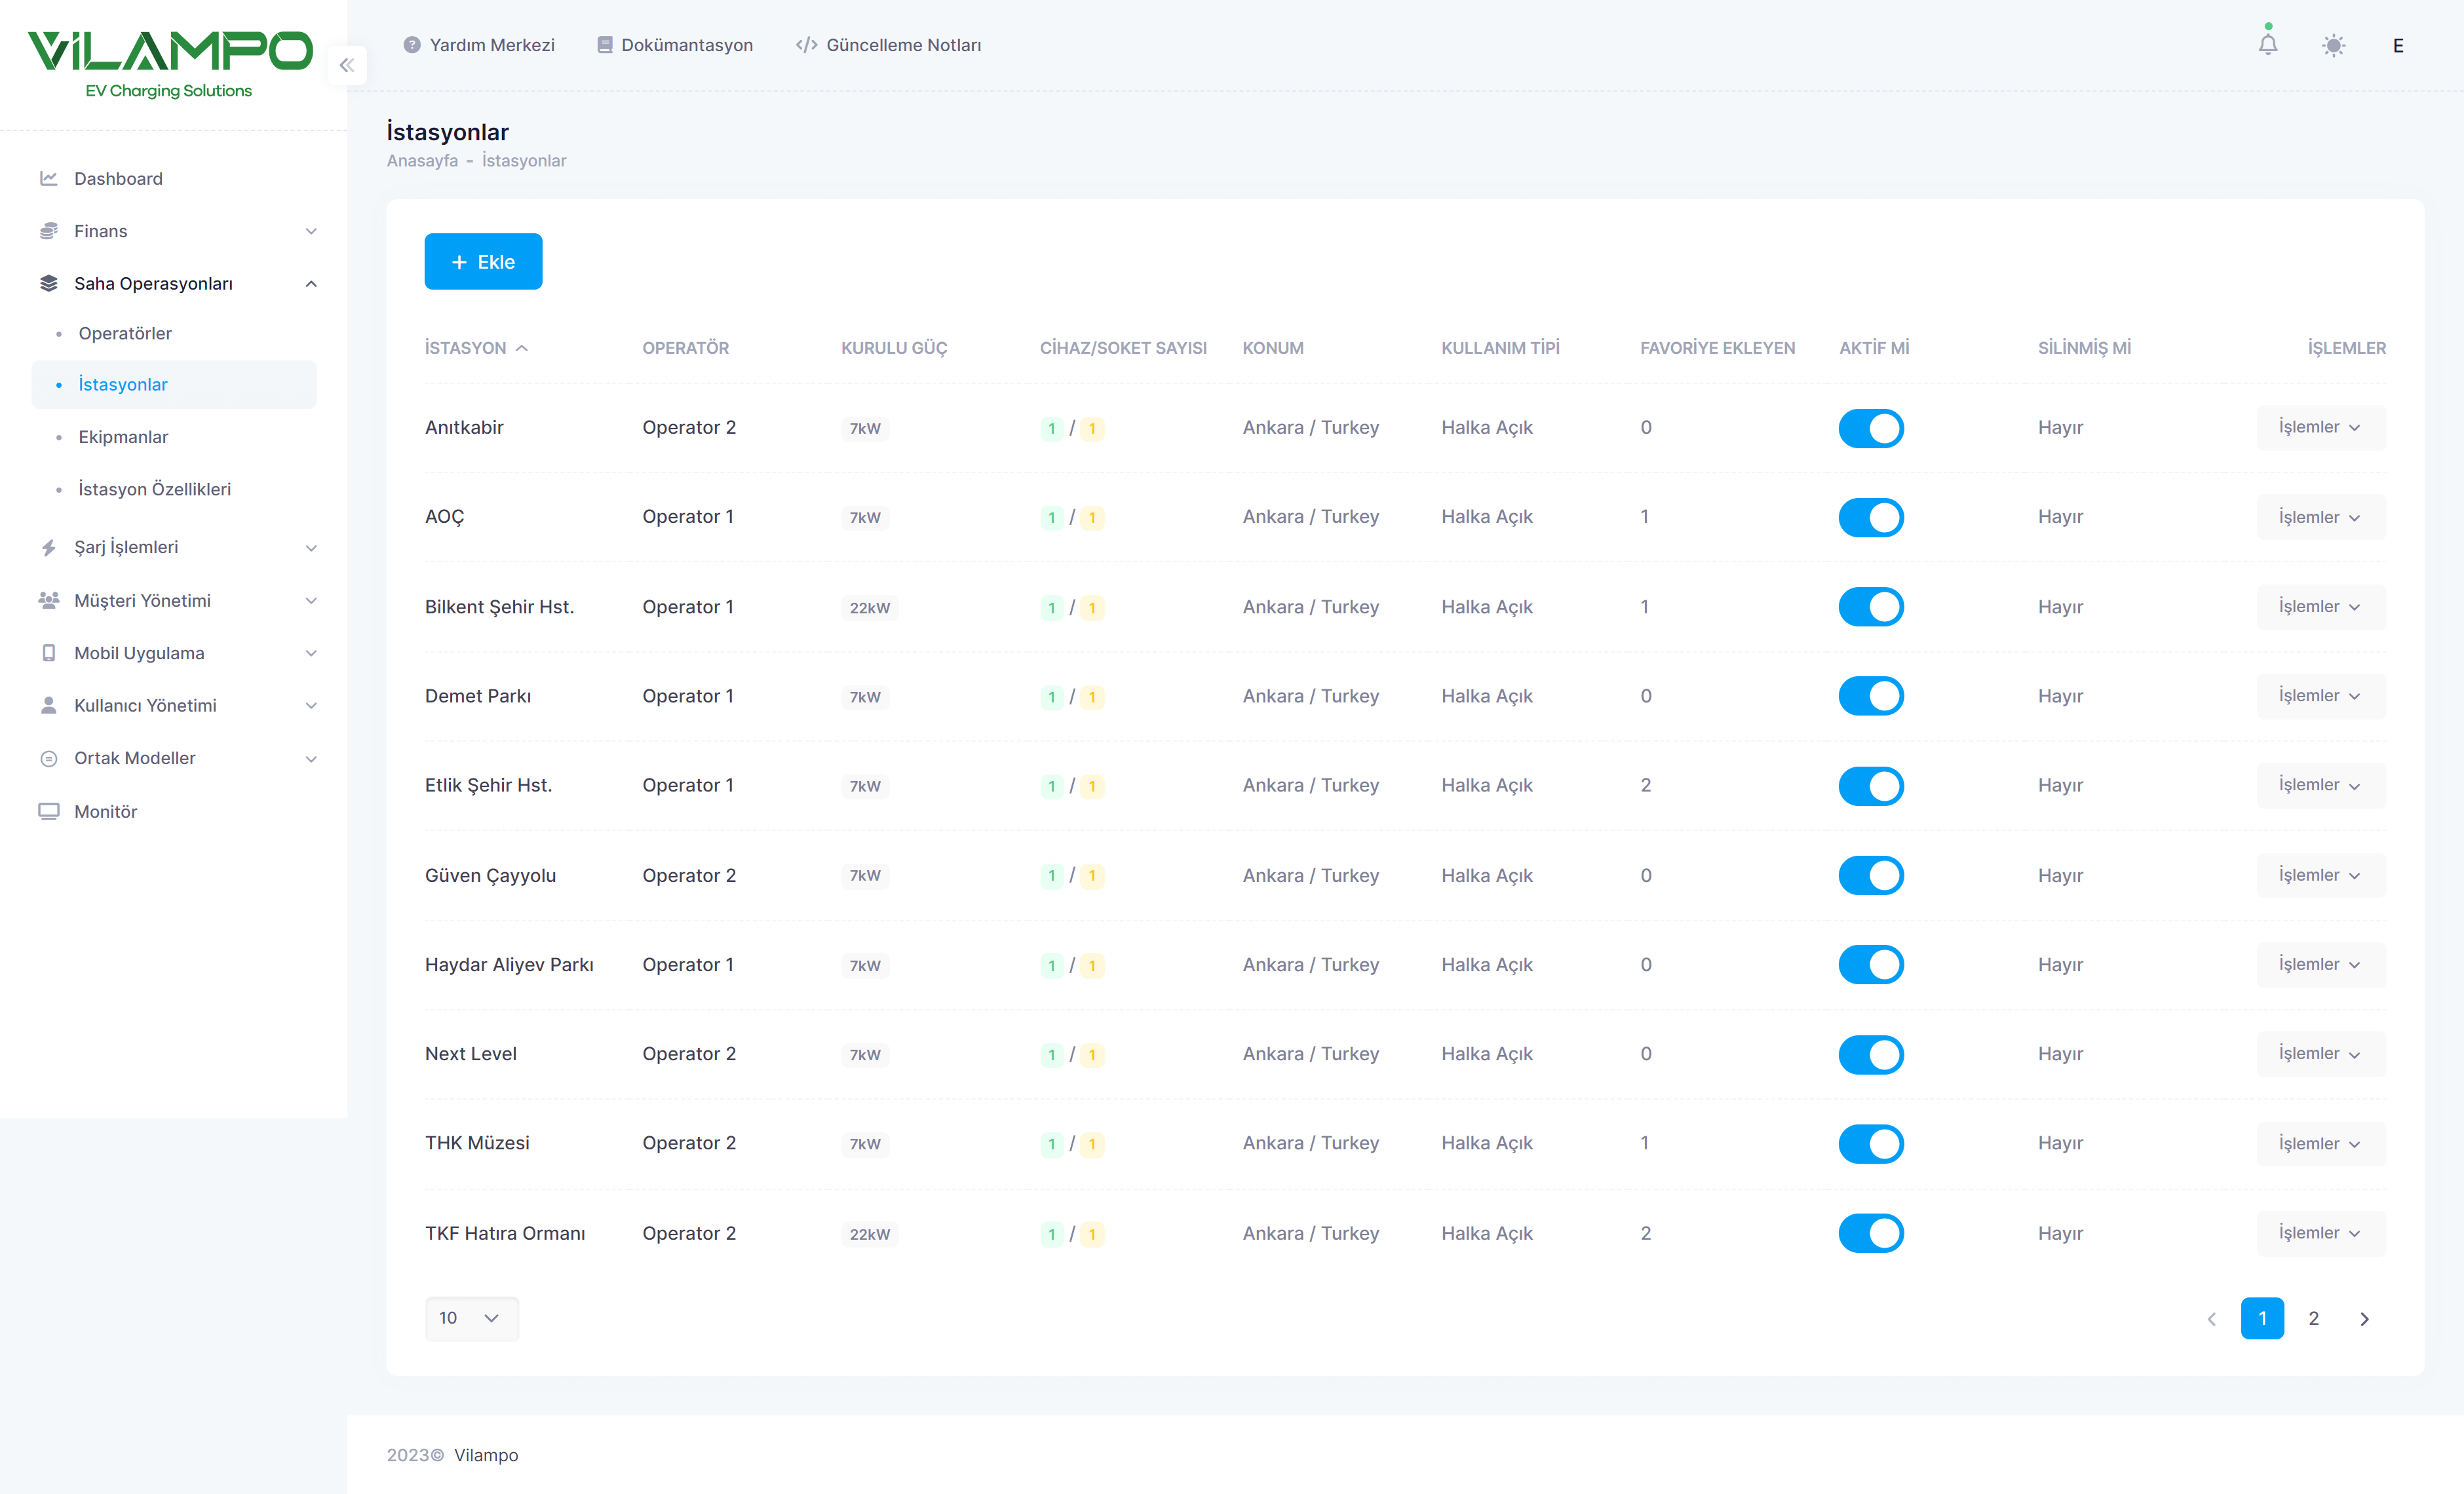Collapse the Saha Operasyonları chevron
Image resolution: width=2464 pixels, height=1494 pixels.
click(311, 284)
